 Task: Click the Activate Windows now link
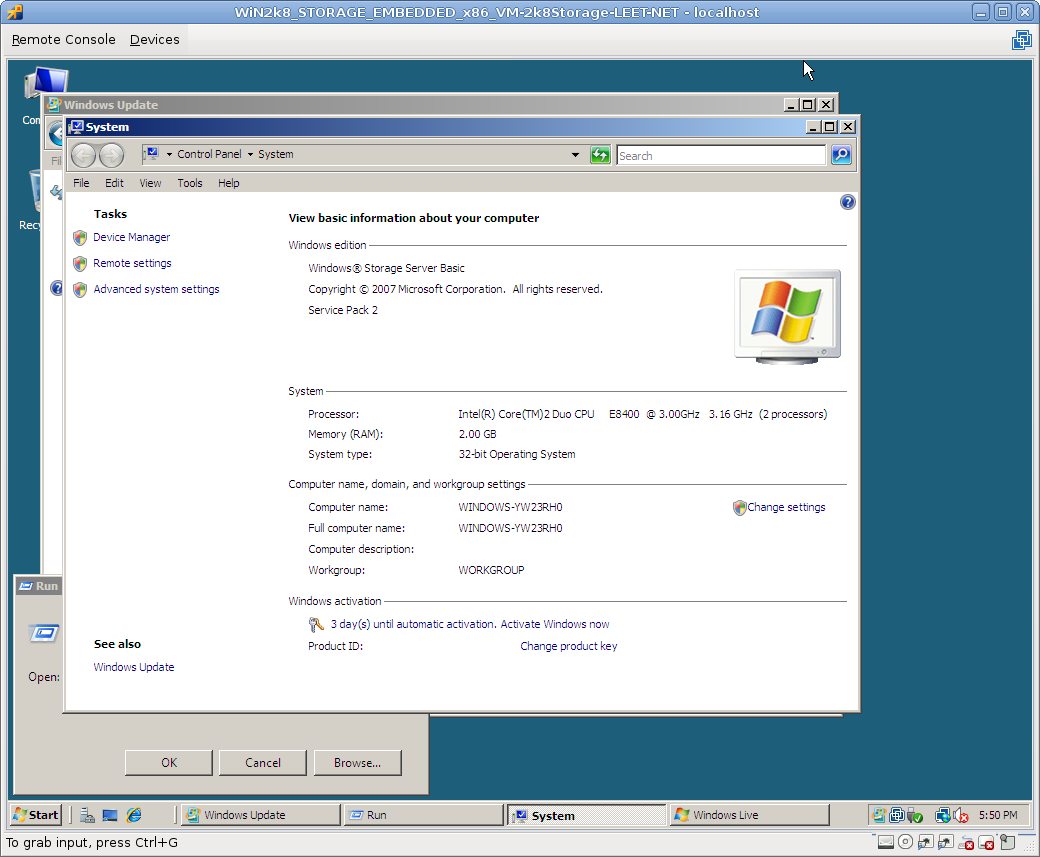[555, 624]
